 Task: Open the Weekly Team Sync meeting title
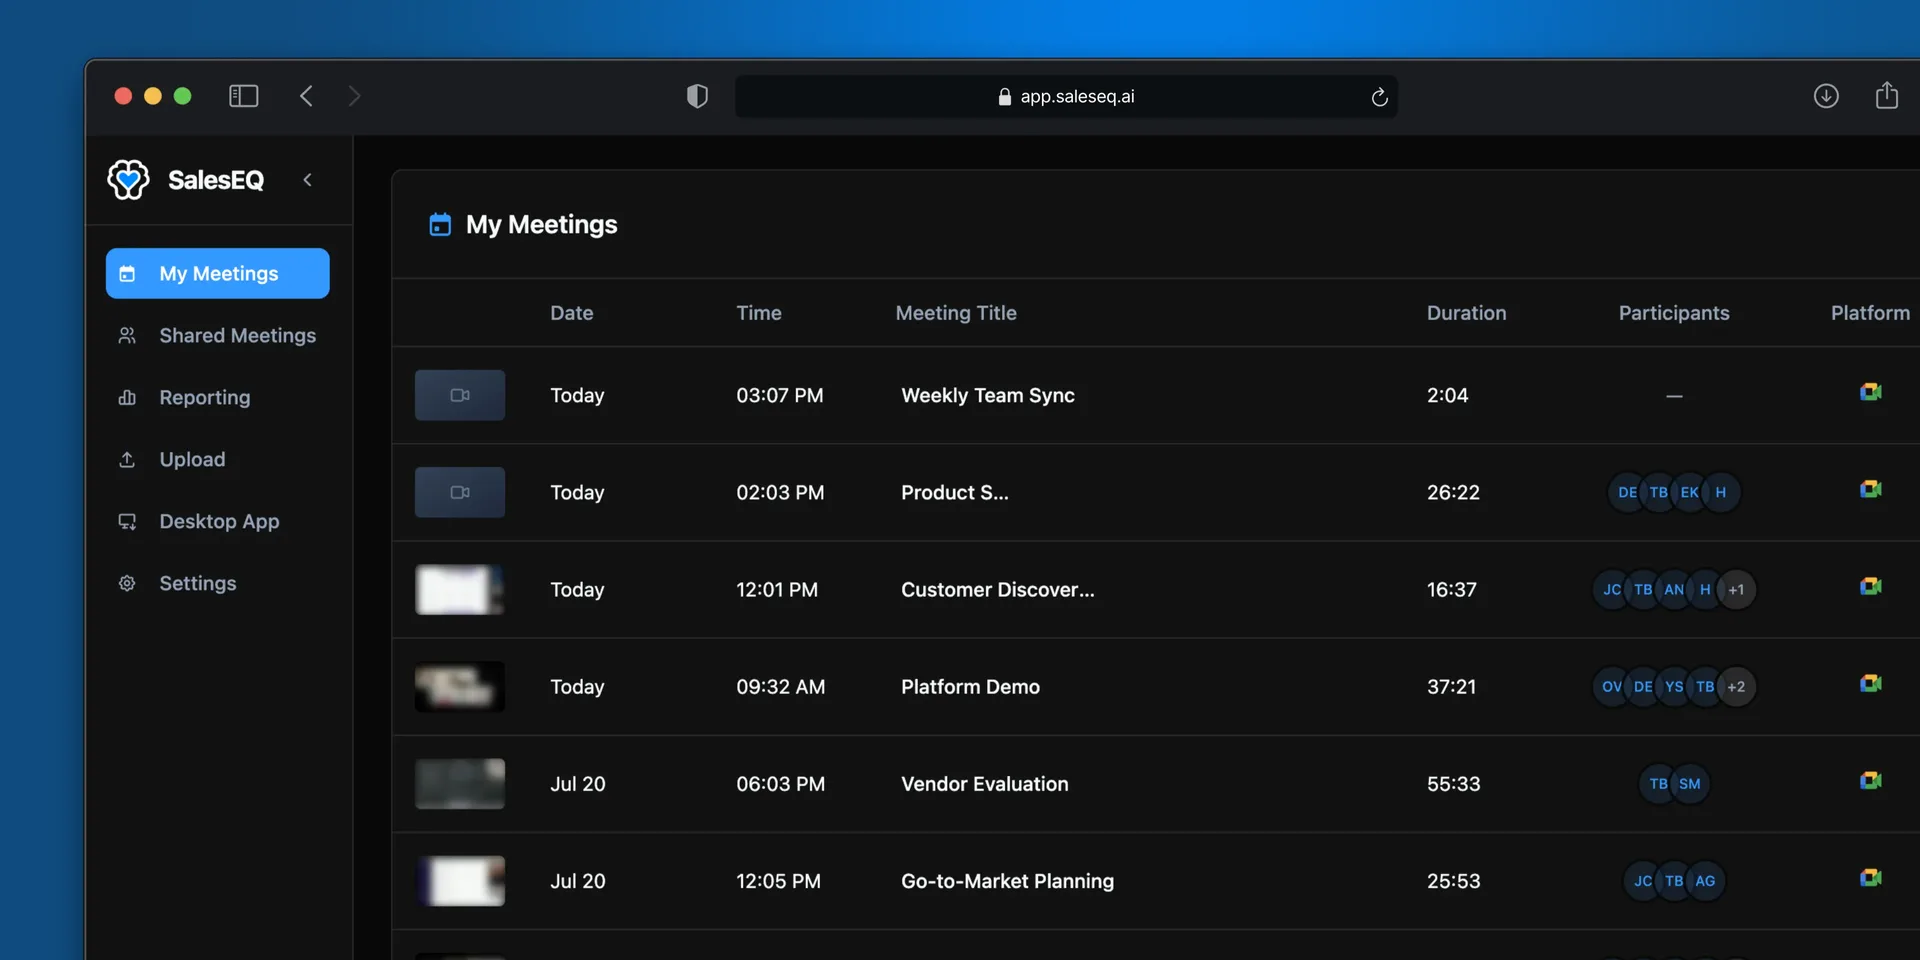(988, 395)
